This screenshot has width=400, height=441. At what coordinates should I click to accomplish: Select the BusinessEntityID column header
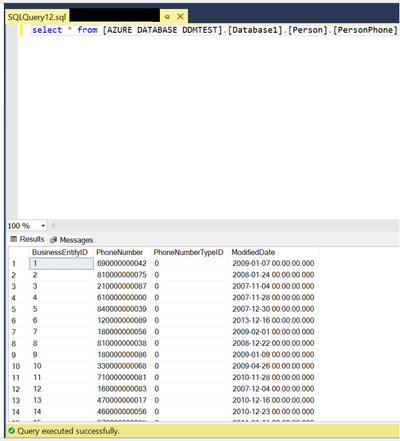pyautogui.click(x=60, y=252)
